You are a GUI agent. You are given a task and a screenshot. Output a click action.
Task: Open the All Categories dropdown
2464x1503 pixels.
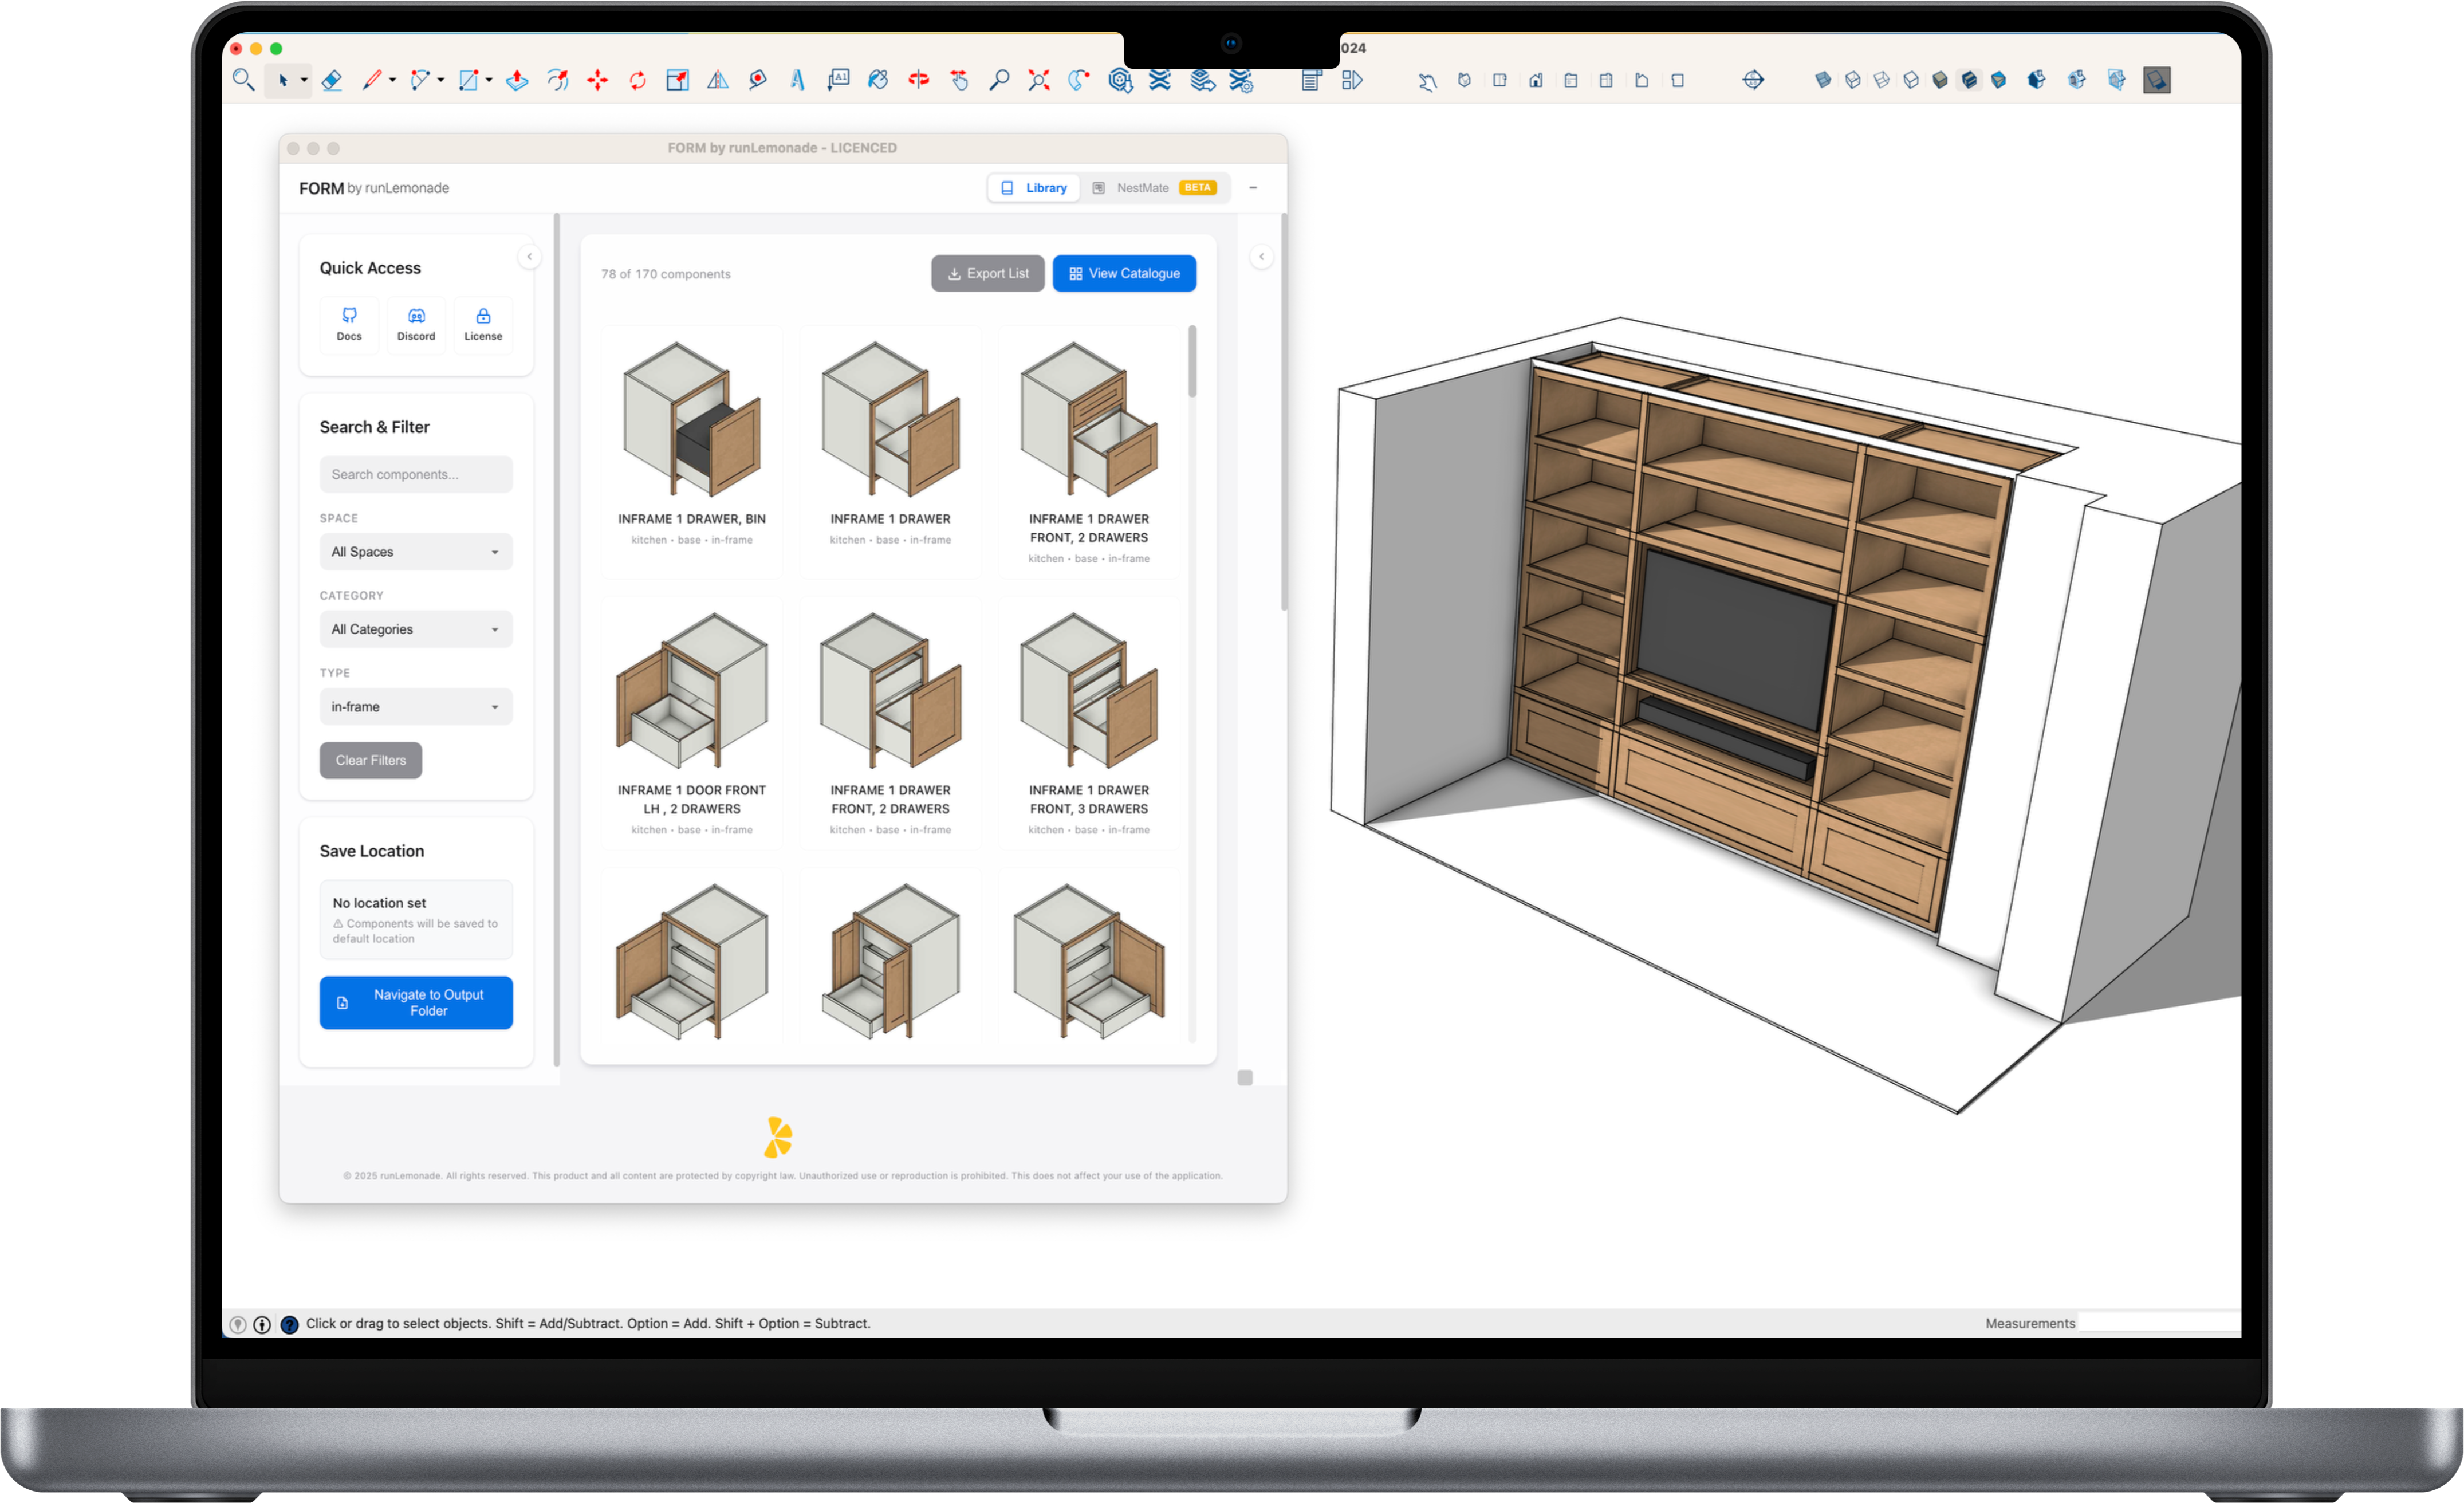pos(416,629)
